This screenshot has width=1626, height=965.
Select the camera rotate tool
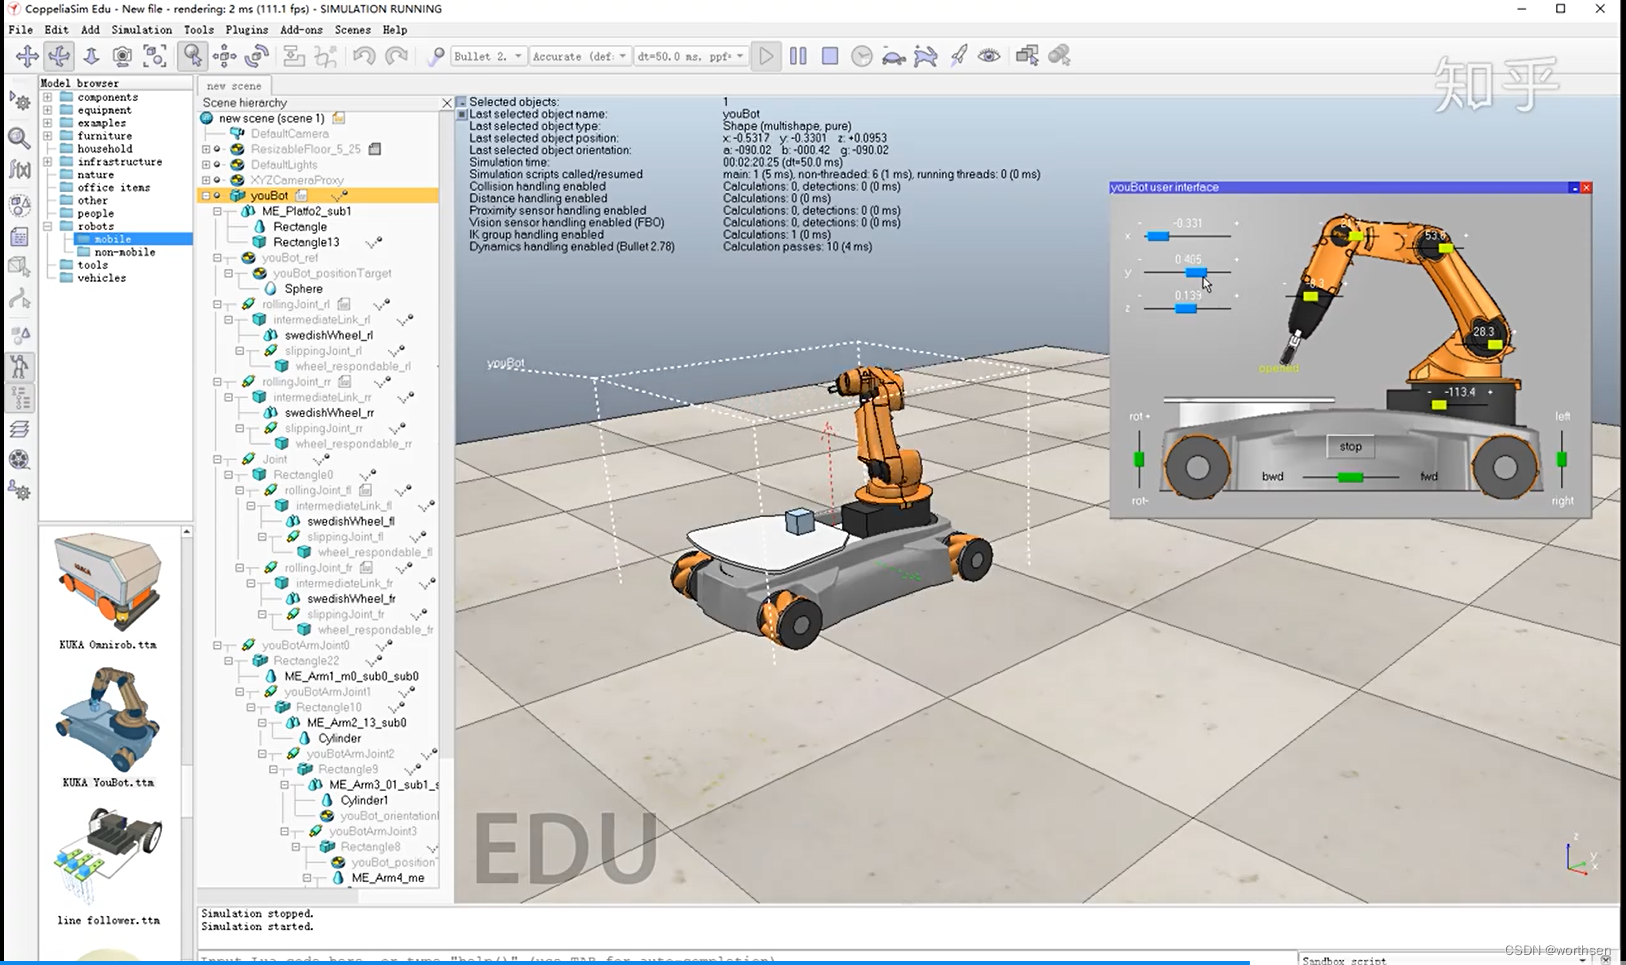pos(59,56)
